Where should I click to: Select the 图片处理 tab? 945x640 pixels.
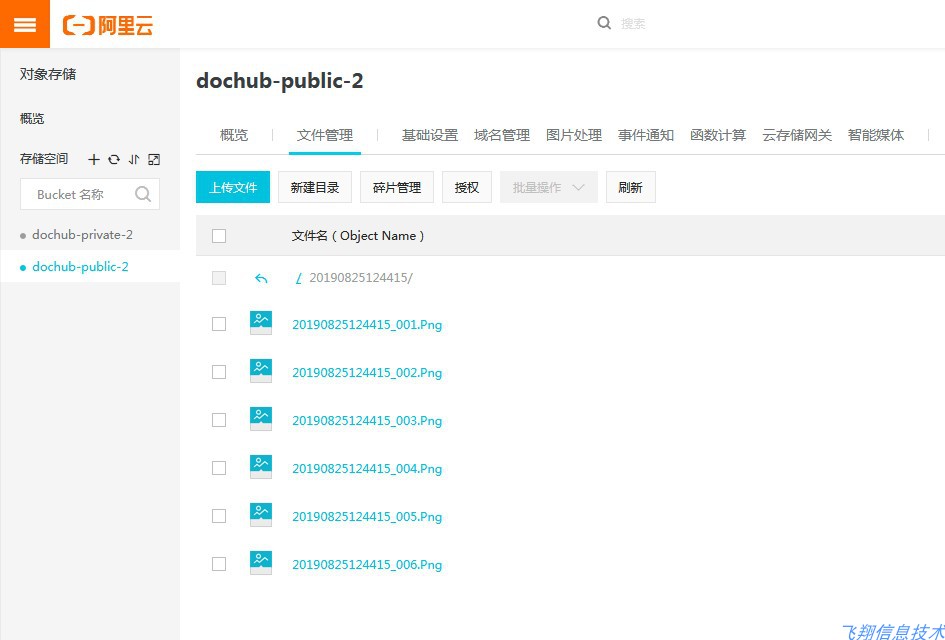pyautogui.click(x=574, y=135)
